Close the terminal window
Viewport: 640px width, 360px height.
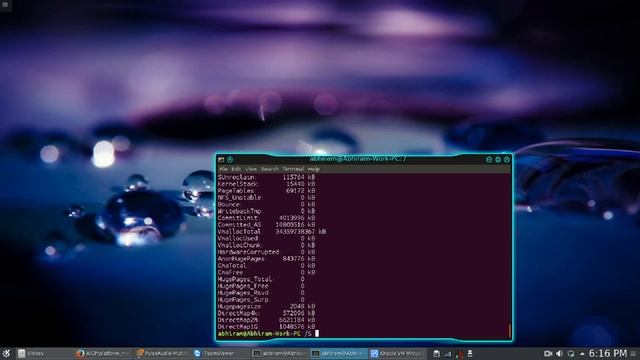point(507,160)
